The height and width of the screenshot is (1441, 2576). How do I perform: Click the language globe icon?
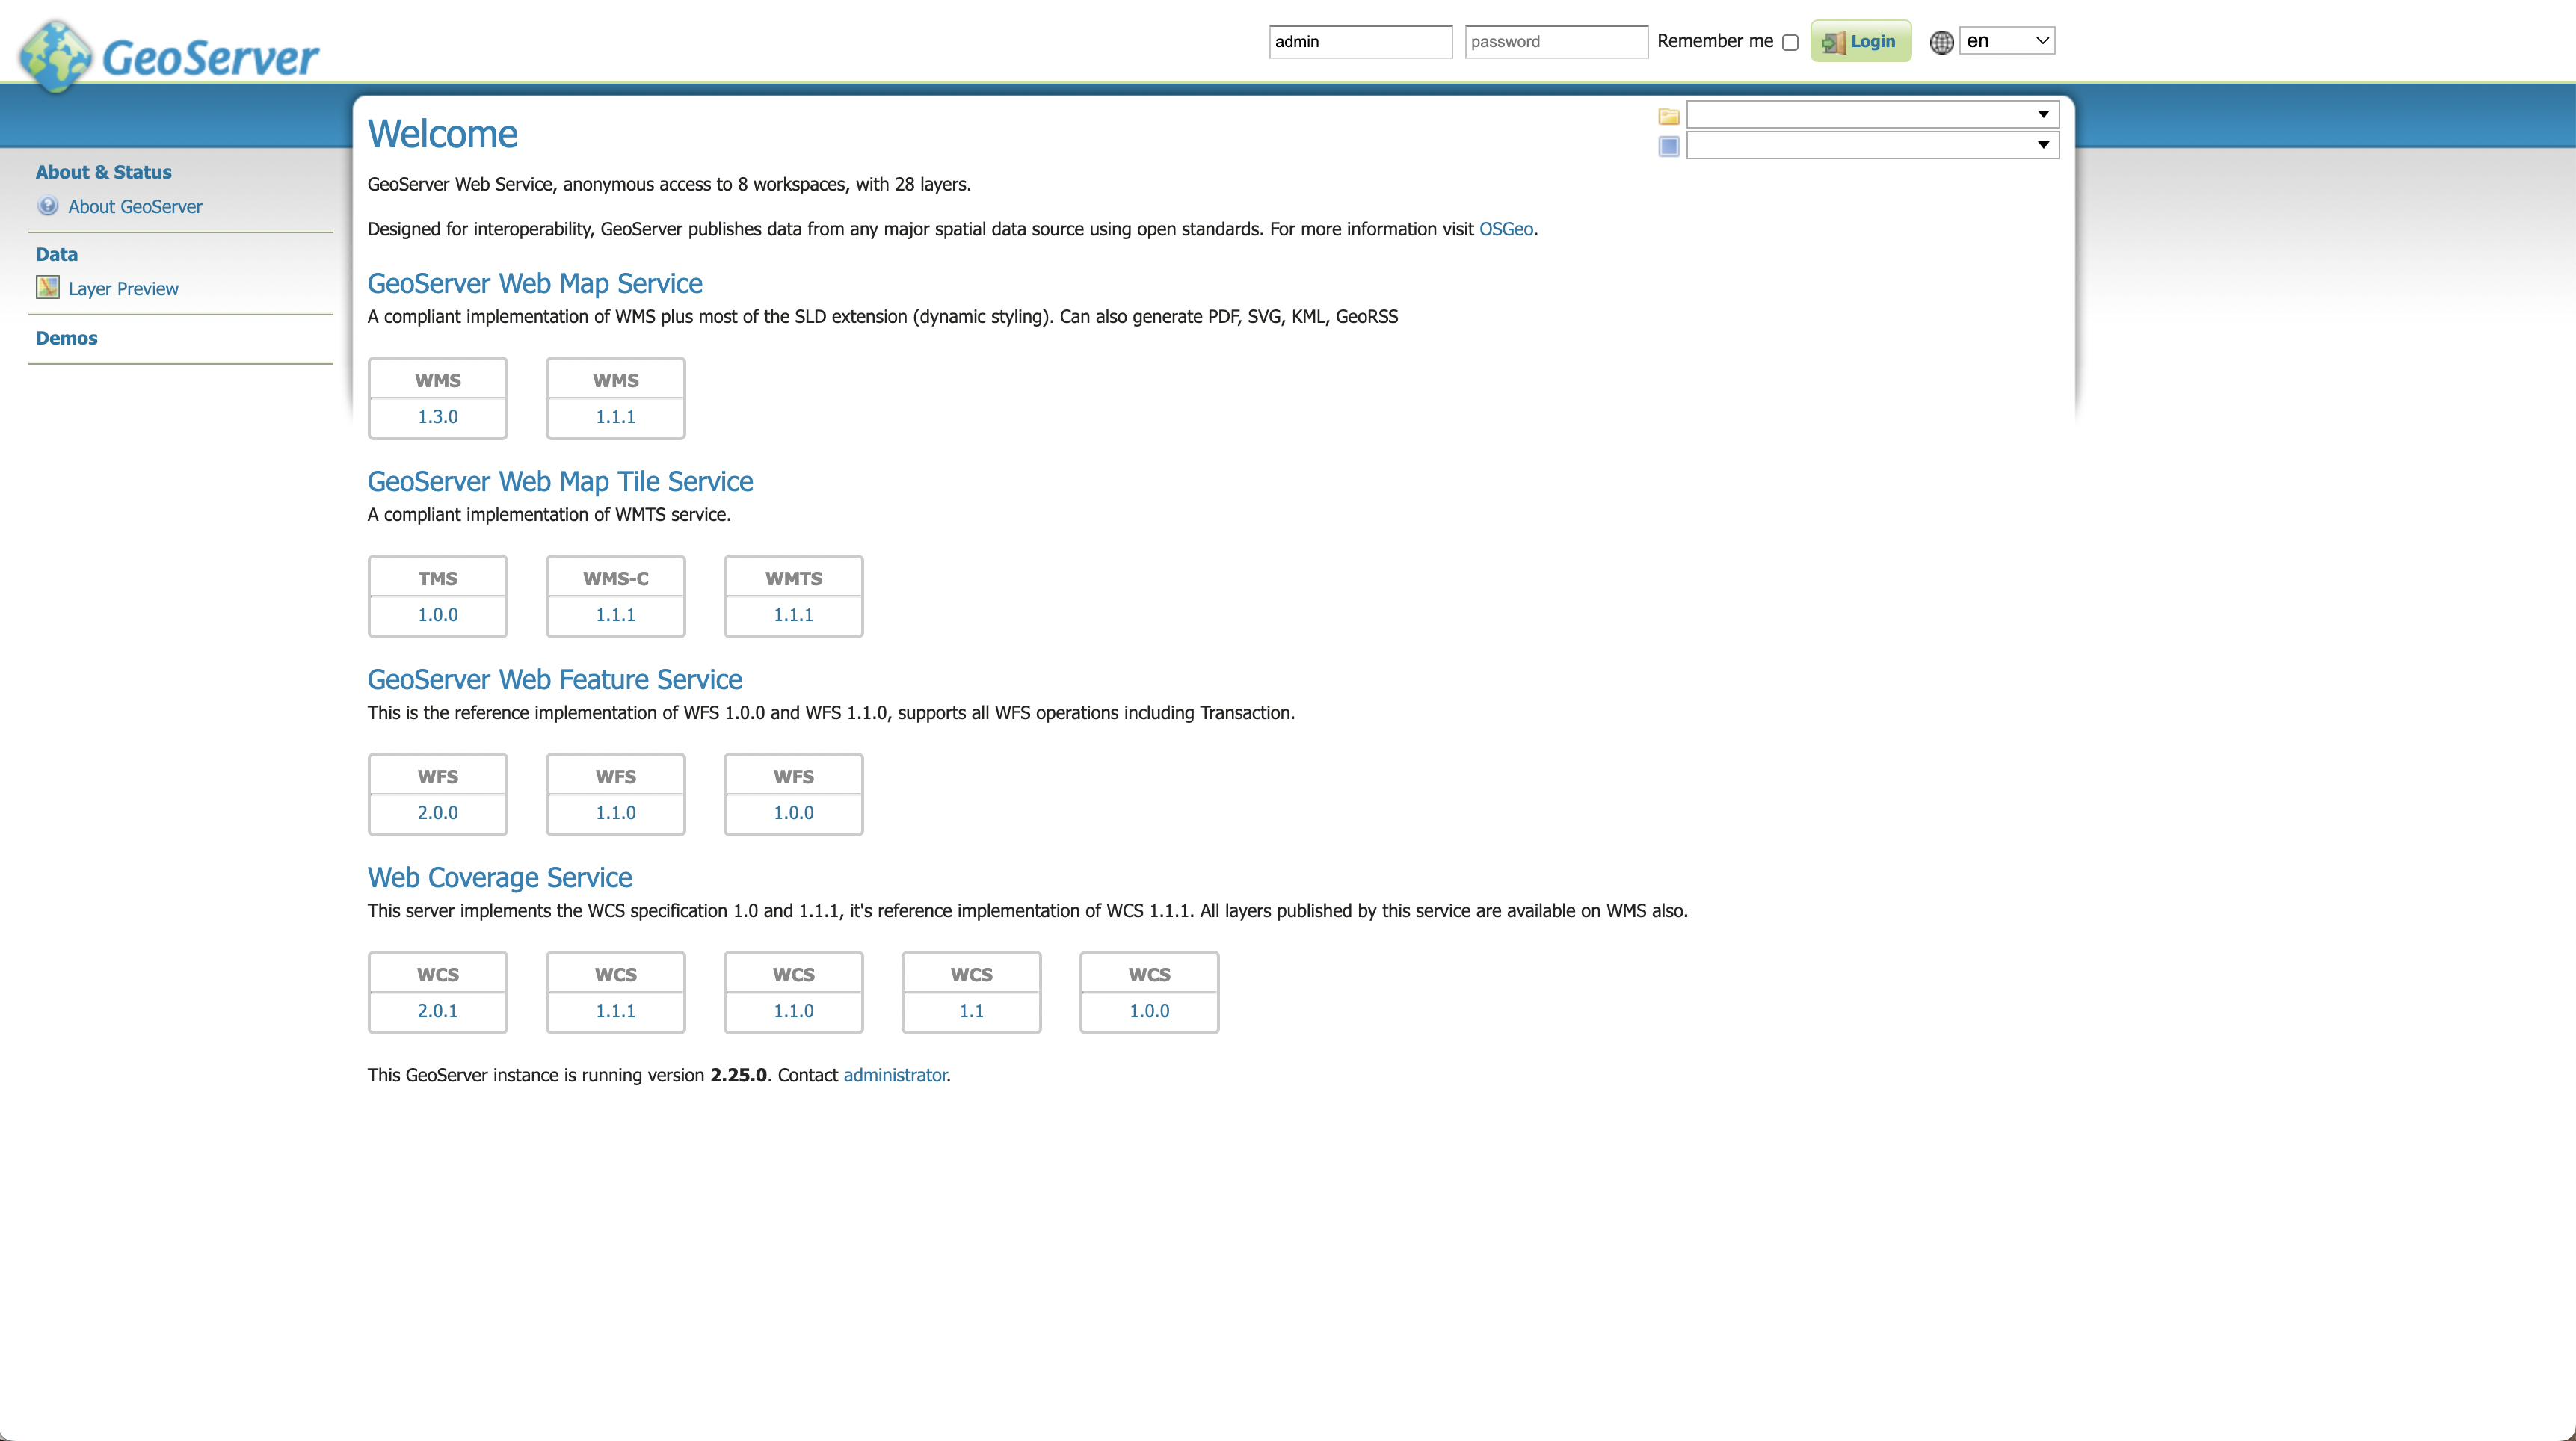[x=1941, y=42]
